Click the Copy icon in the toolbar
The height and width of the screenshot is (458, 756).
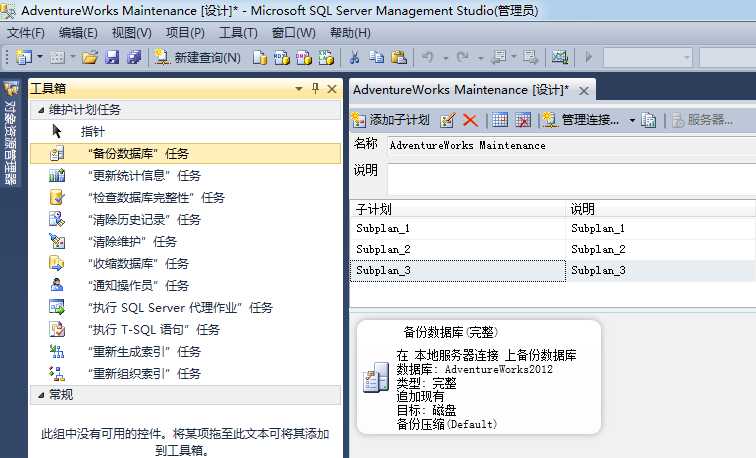[x=376, y=58]
